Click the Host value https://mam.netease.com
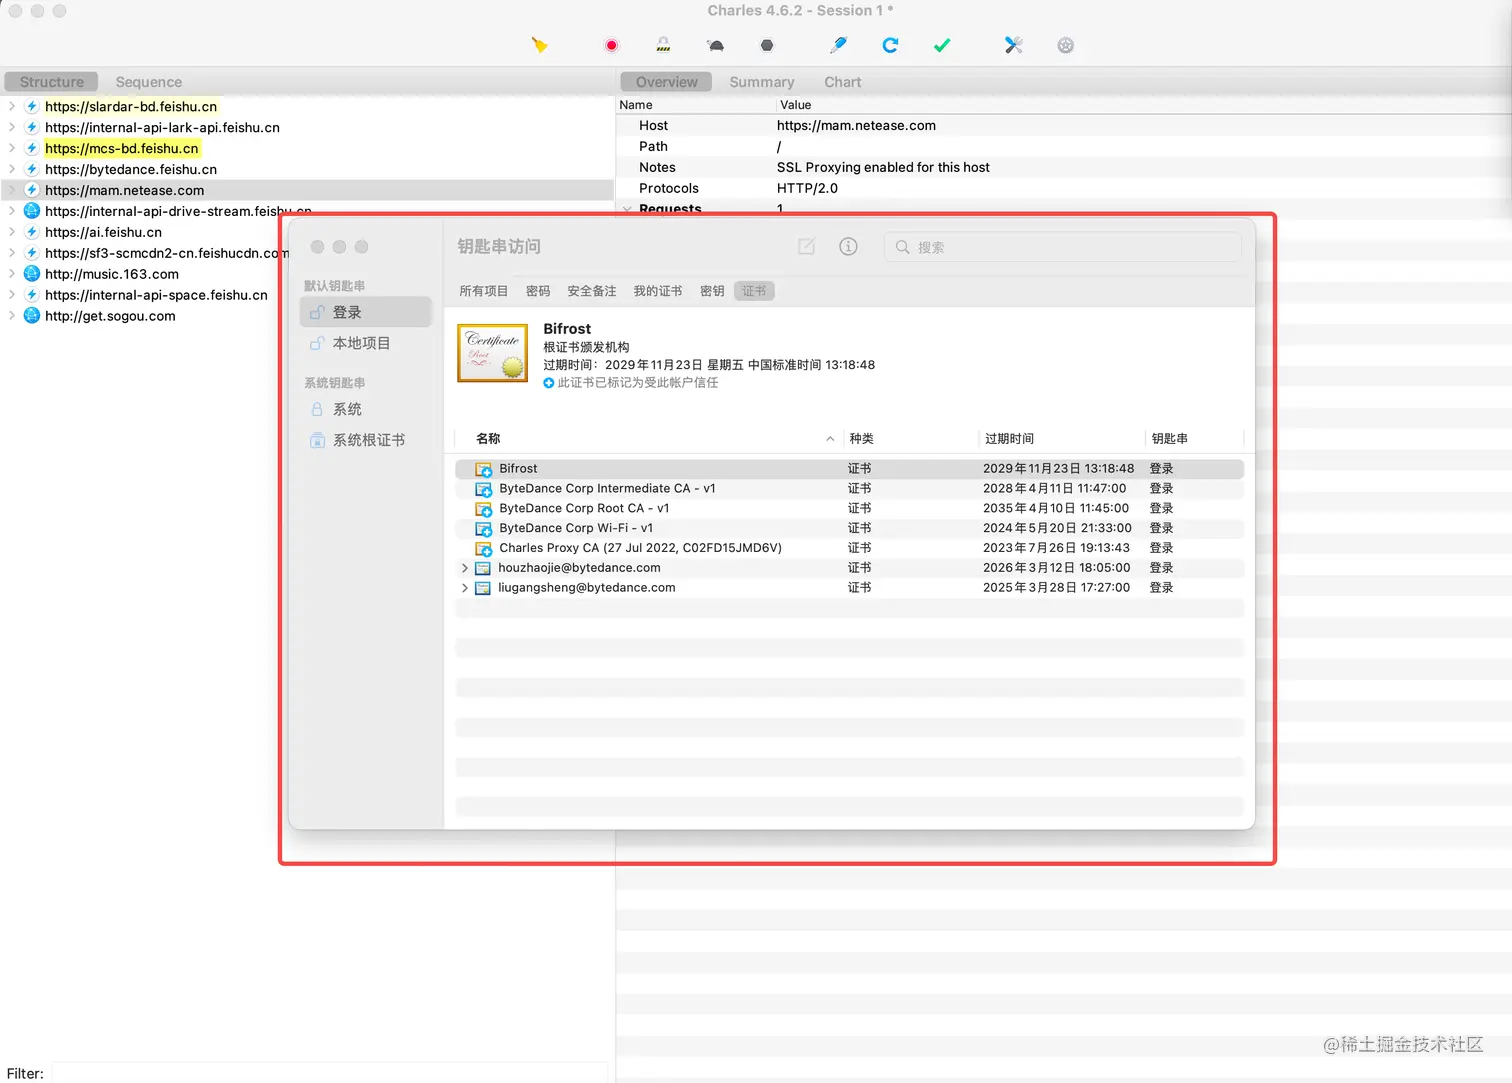 click(x=856, y=126)
